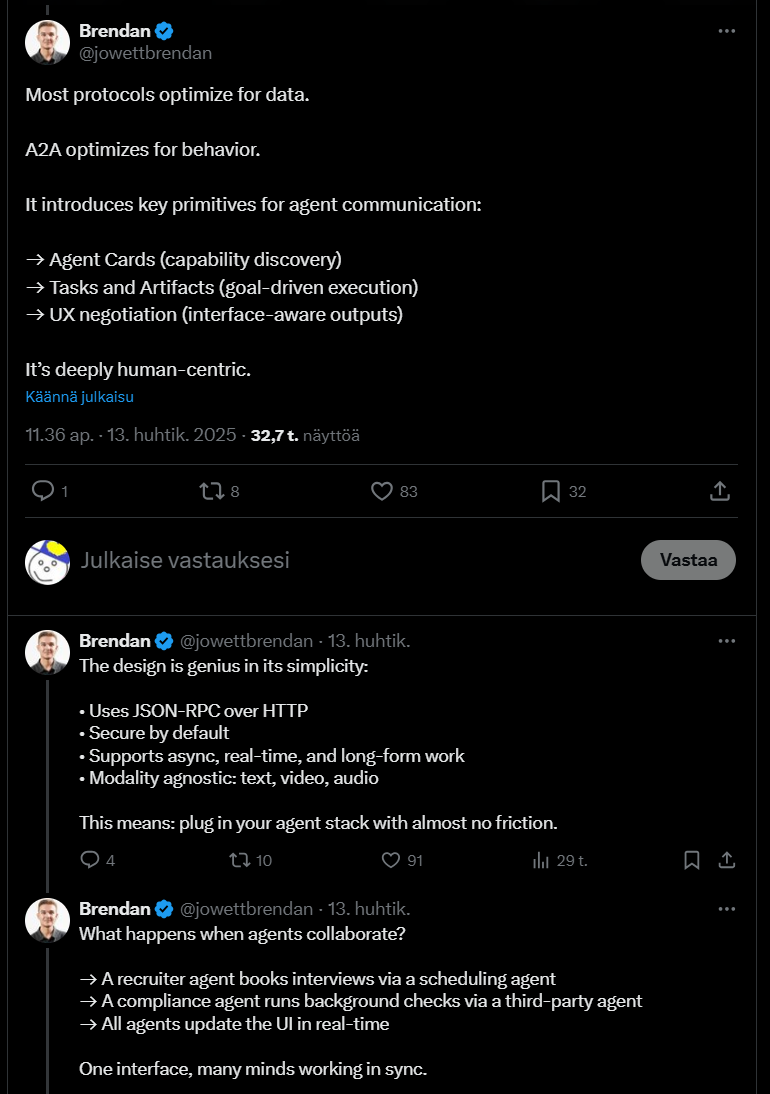Click Brendan's avatar on the main post
Image resolution: width=770 pixels, height=1094 pixels.
coord(47,42)
